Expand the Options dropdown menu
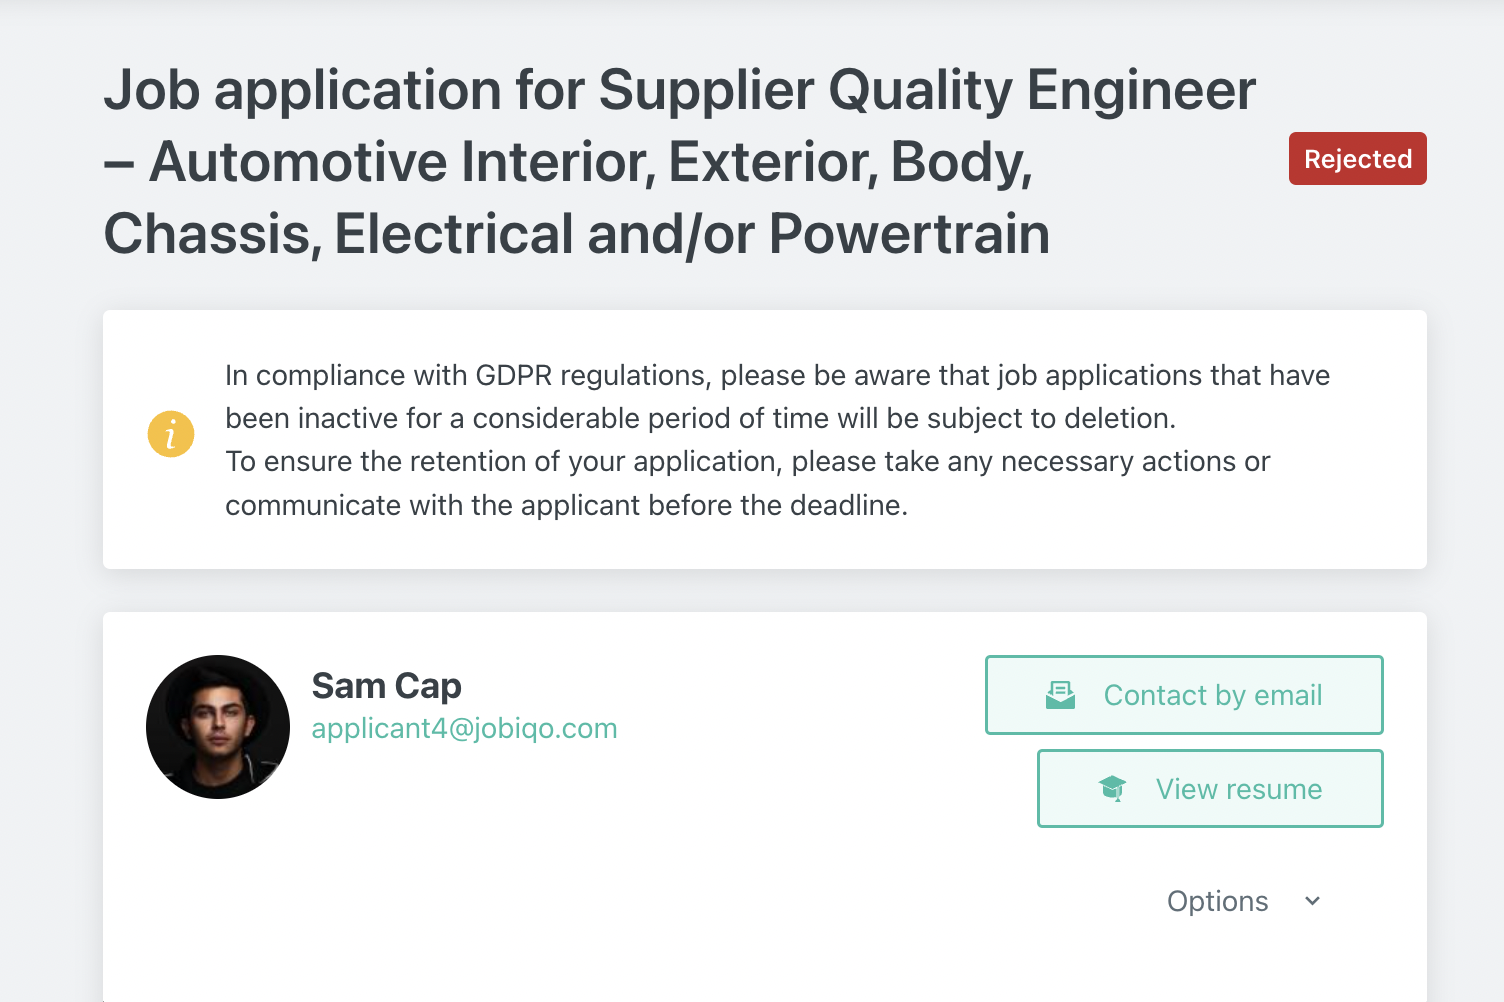The height and width of the screenshot is (1002, 1504). (x=1245, y=901)
